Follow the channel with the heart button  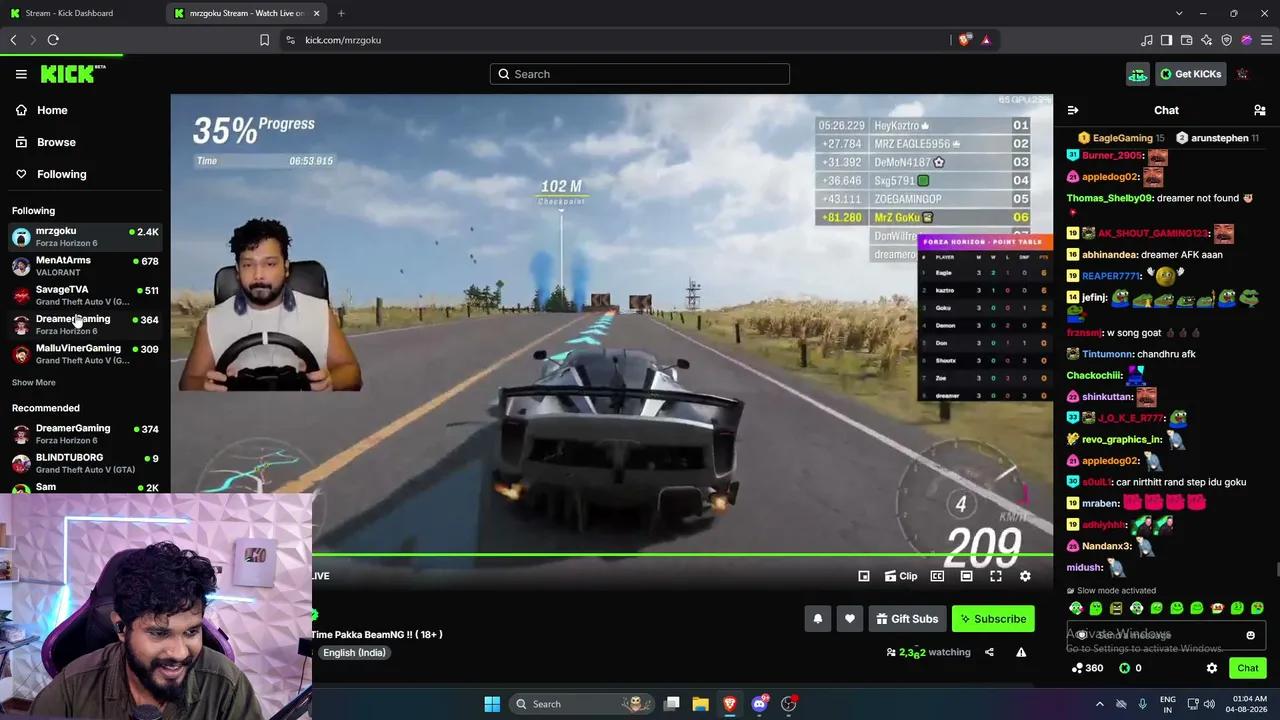pos(850,619)
